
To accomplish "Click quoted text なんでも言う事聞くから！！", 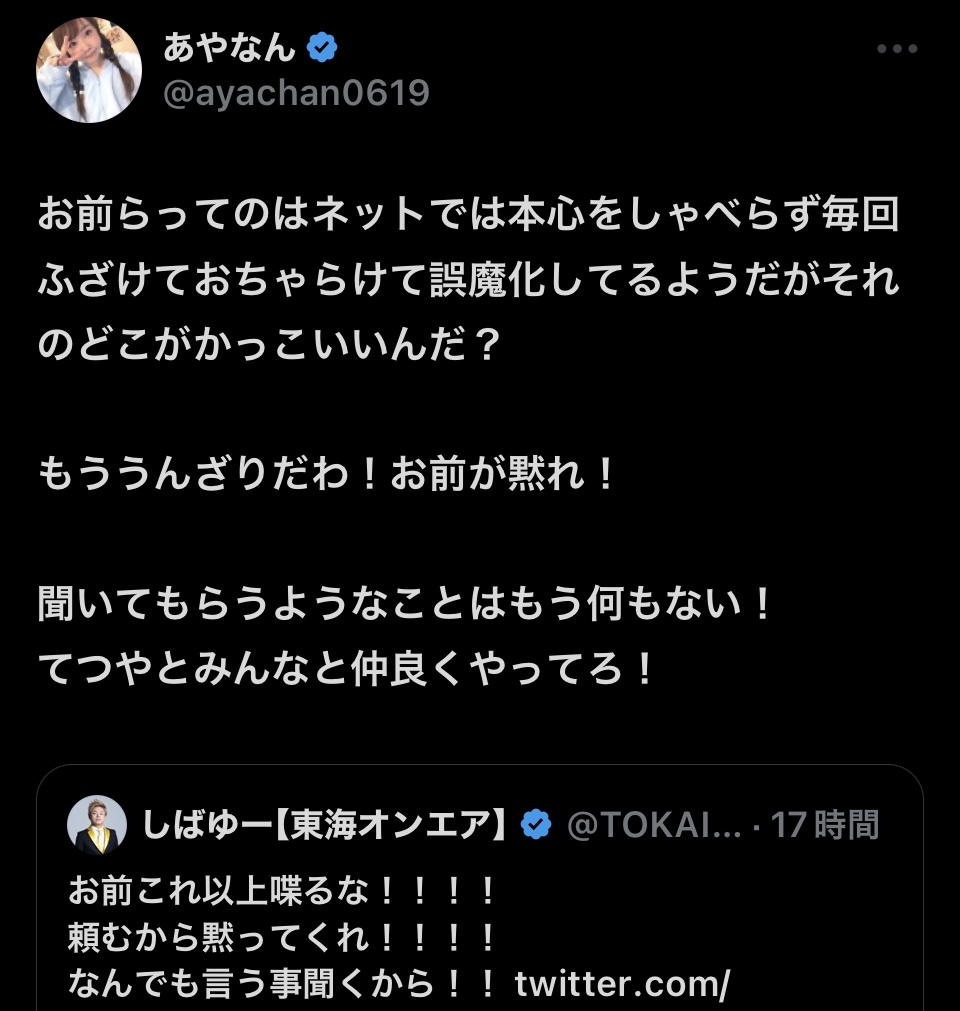I will [282, 985].
